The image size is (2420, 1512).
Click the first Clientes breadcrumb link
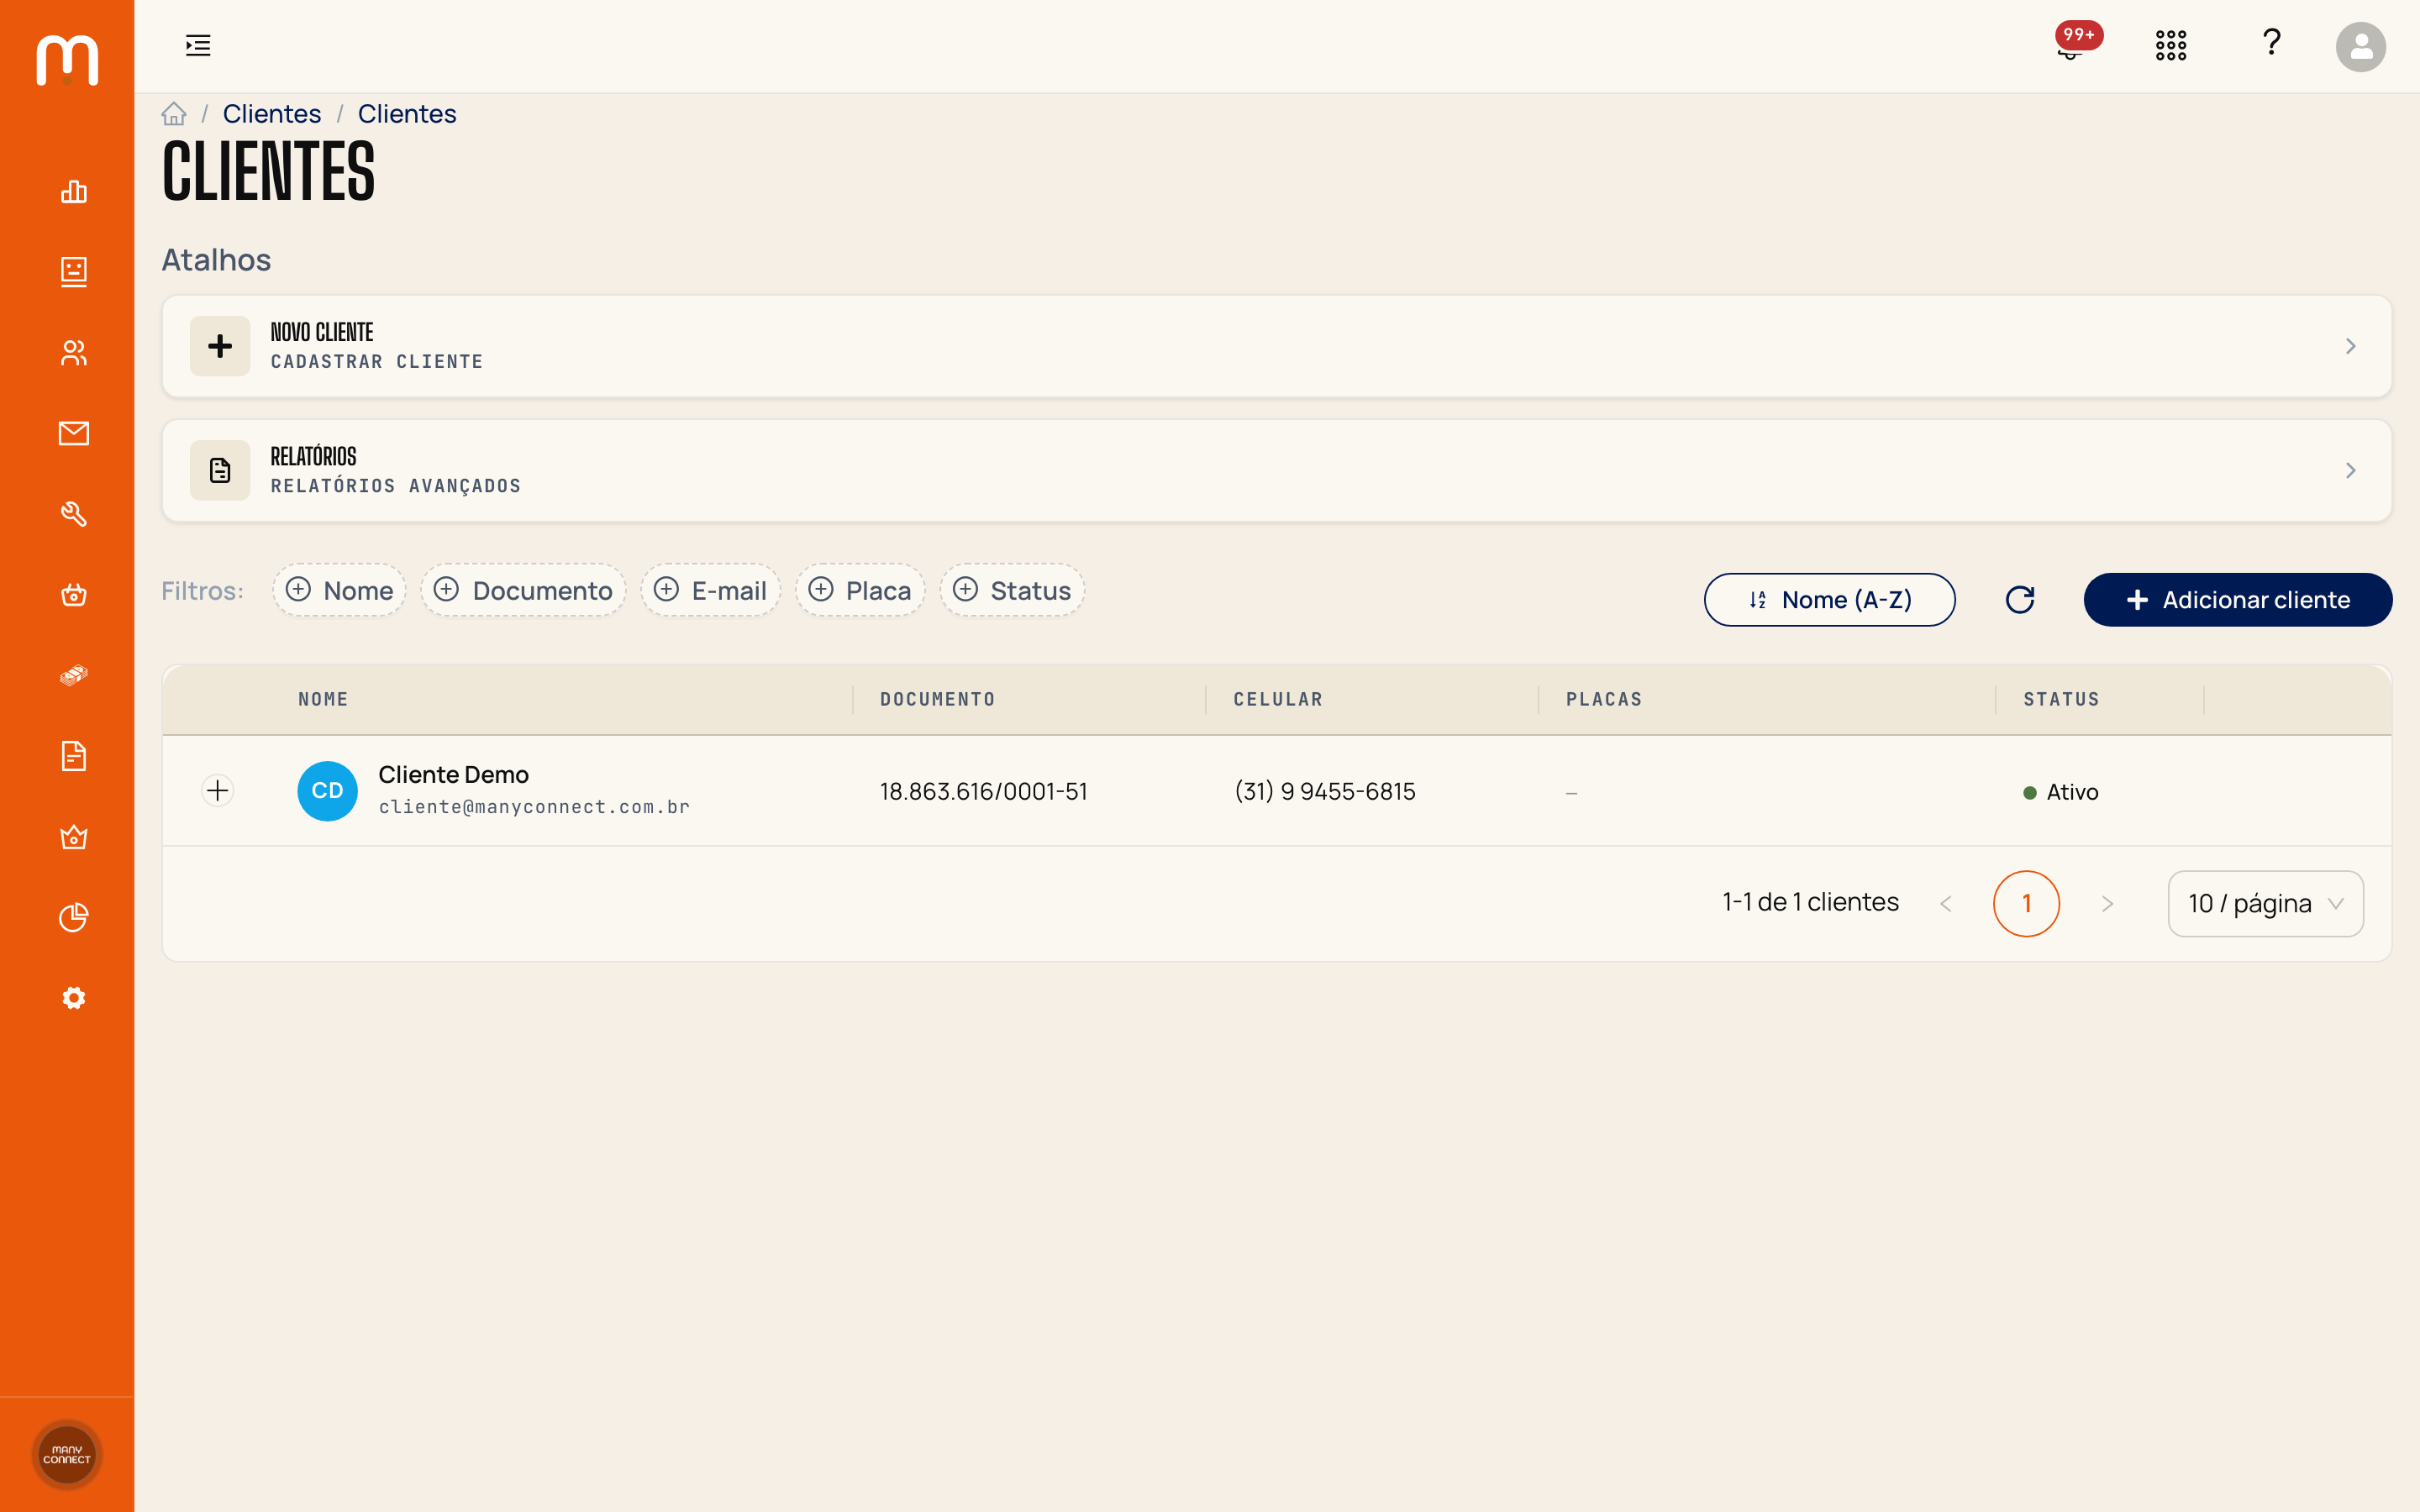coord(272,114)
